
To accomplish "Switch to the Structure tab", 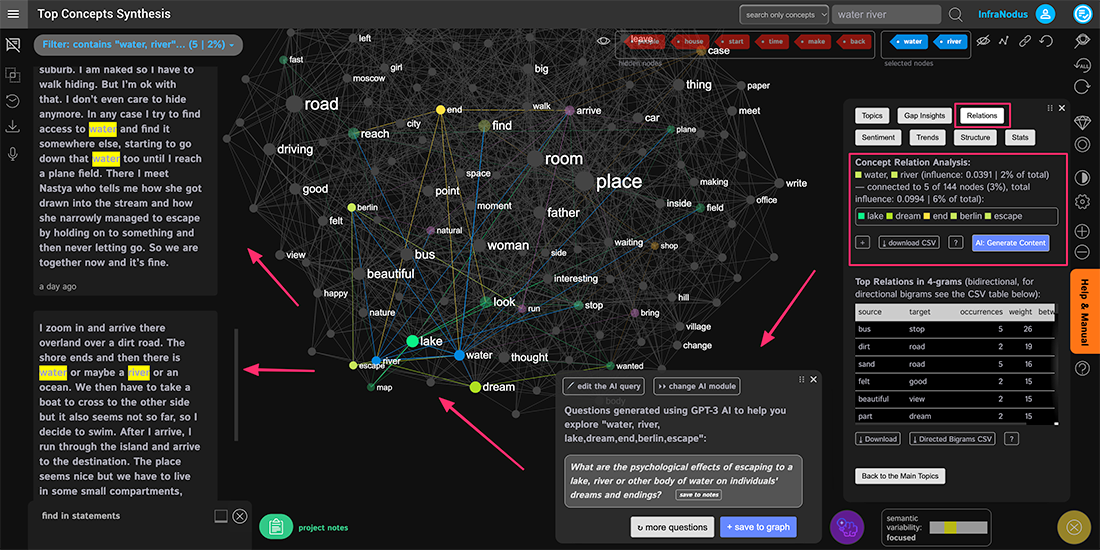I will (975, 138).
